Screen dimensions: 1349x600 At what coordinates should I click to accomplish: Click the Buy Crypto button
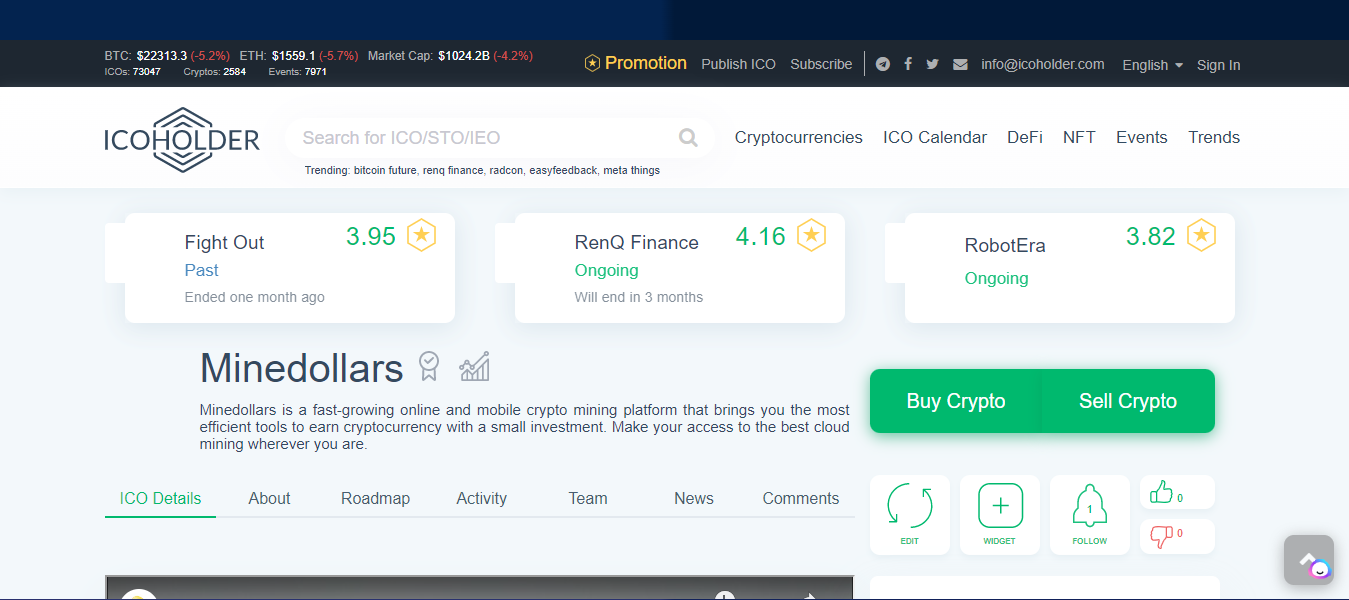pyautogui.click(x=956, y=401)
